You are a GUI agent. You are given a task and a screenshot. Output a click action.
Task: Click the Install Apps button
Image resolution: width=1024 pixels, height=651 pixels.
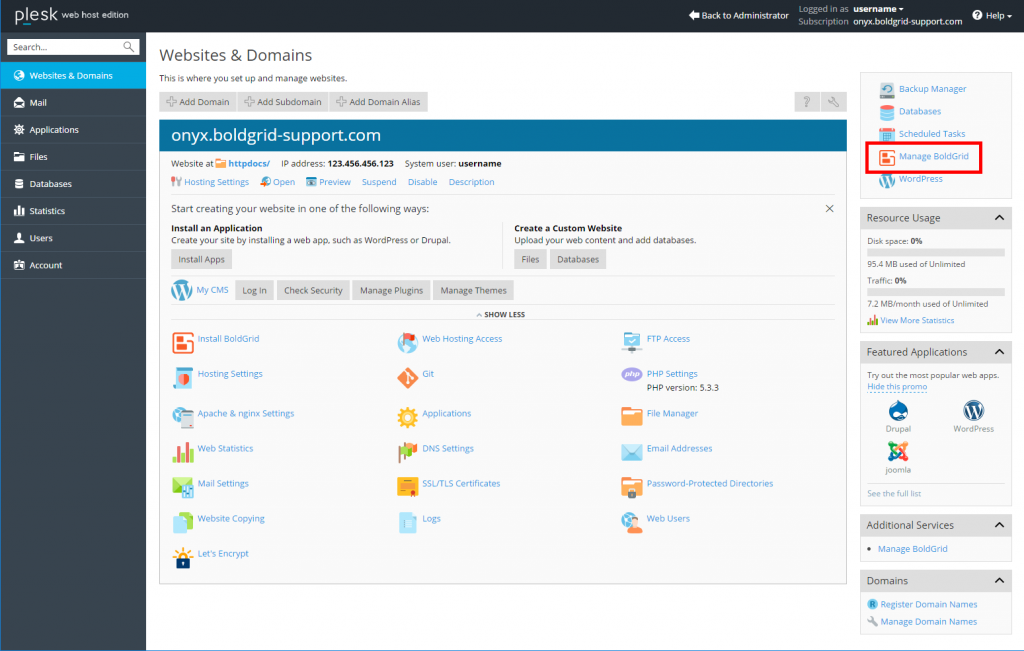point(201,259)
